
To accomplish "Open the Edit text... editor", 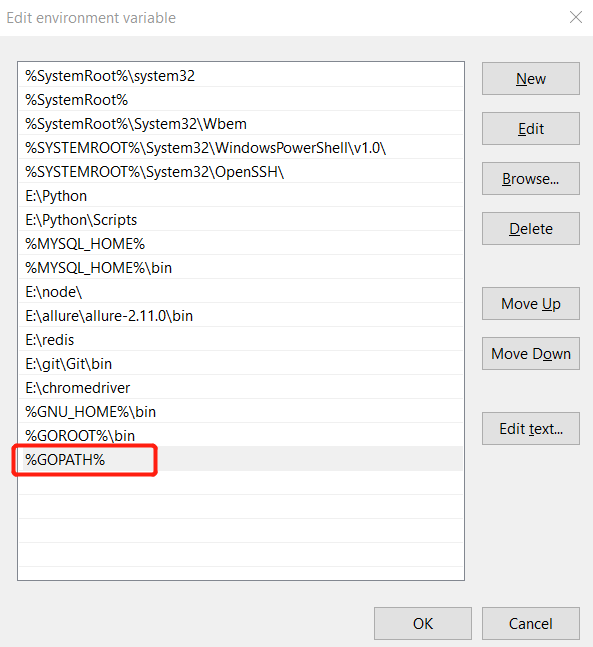I will pyautogui.click(x=531, y=429).
